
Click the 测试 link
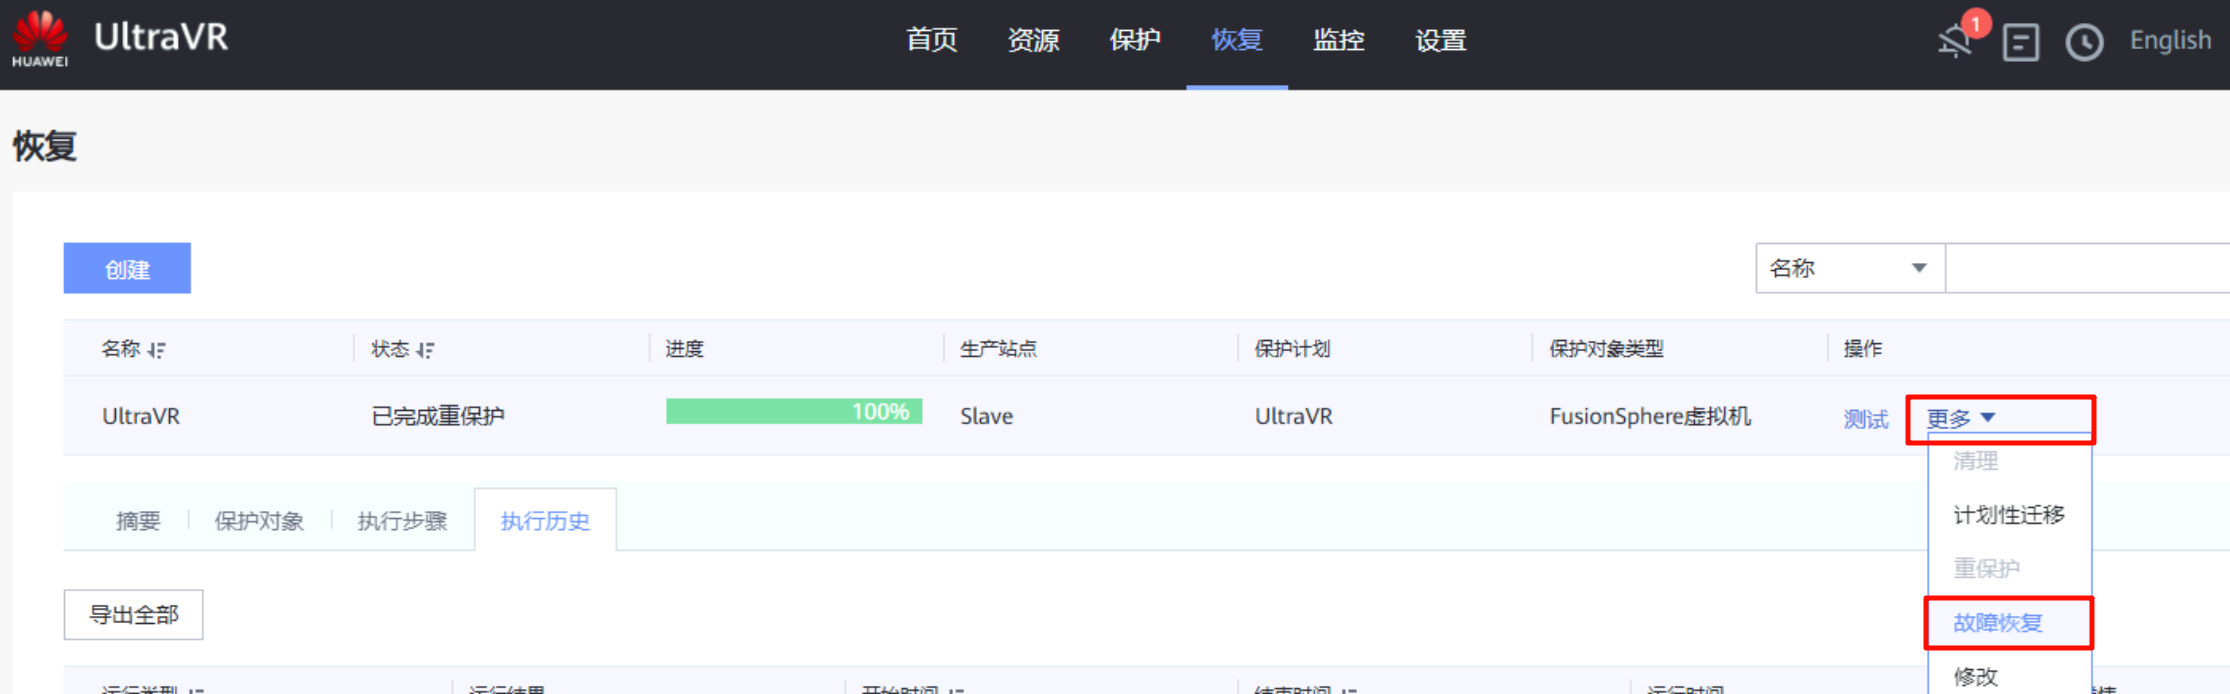coord(1865,419)
